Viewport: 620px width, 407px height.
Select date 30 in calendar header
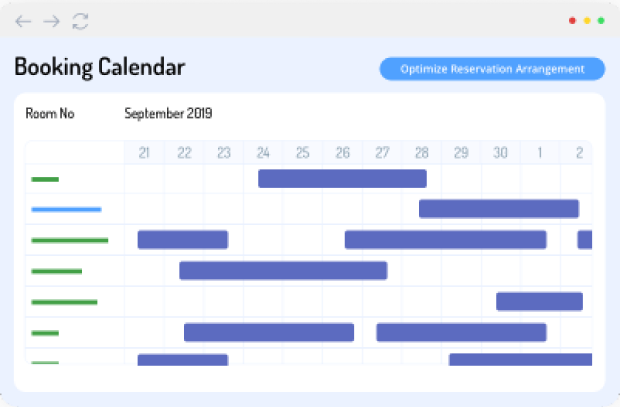[500, 153]
